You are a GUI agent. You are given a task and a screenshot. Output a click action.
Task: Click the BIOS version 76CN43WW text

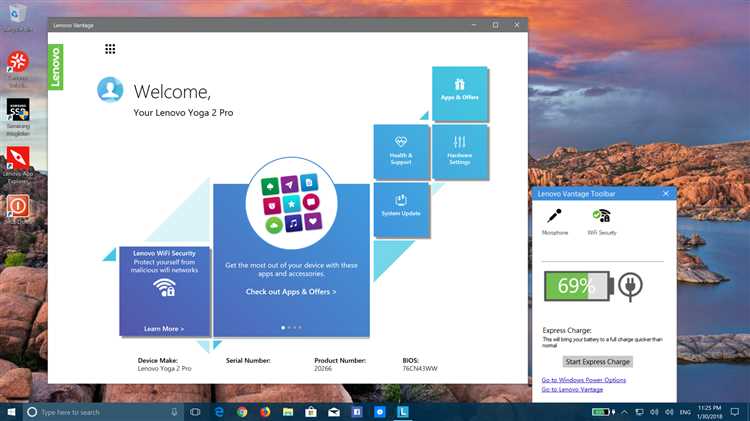[420, 368]
